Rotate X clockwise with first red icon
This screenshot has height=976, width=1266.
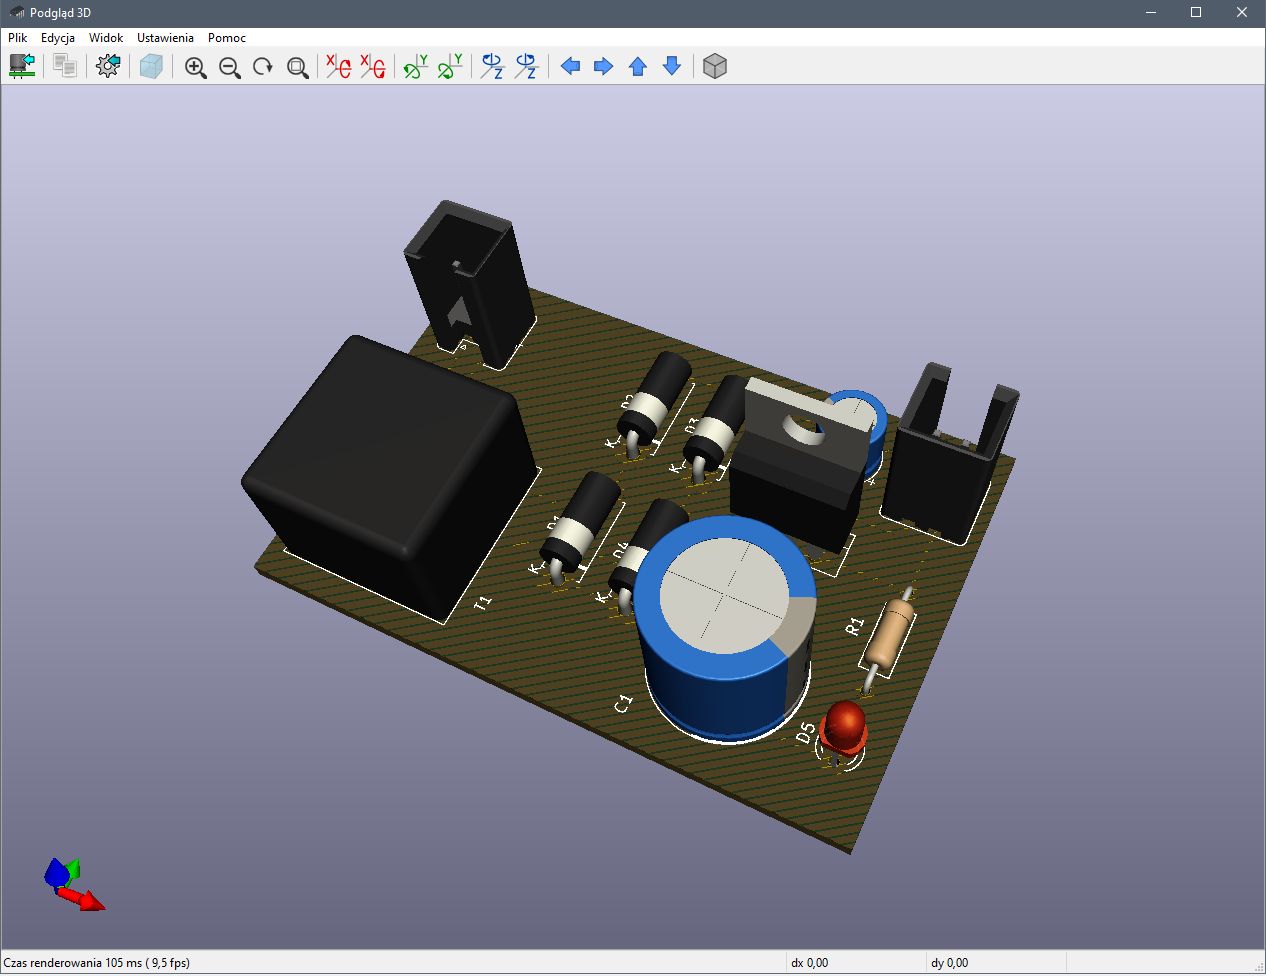(x=339, y=67)
